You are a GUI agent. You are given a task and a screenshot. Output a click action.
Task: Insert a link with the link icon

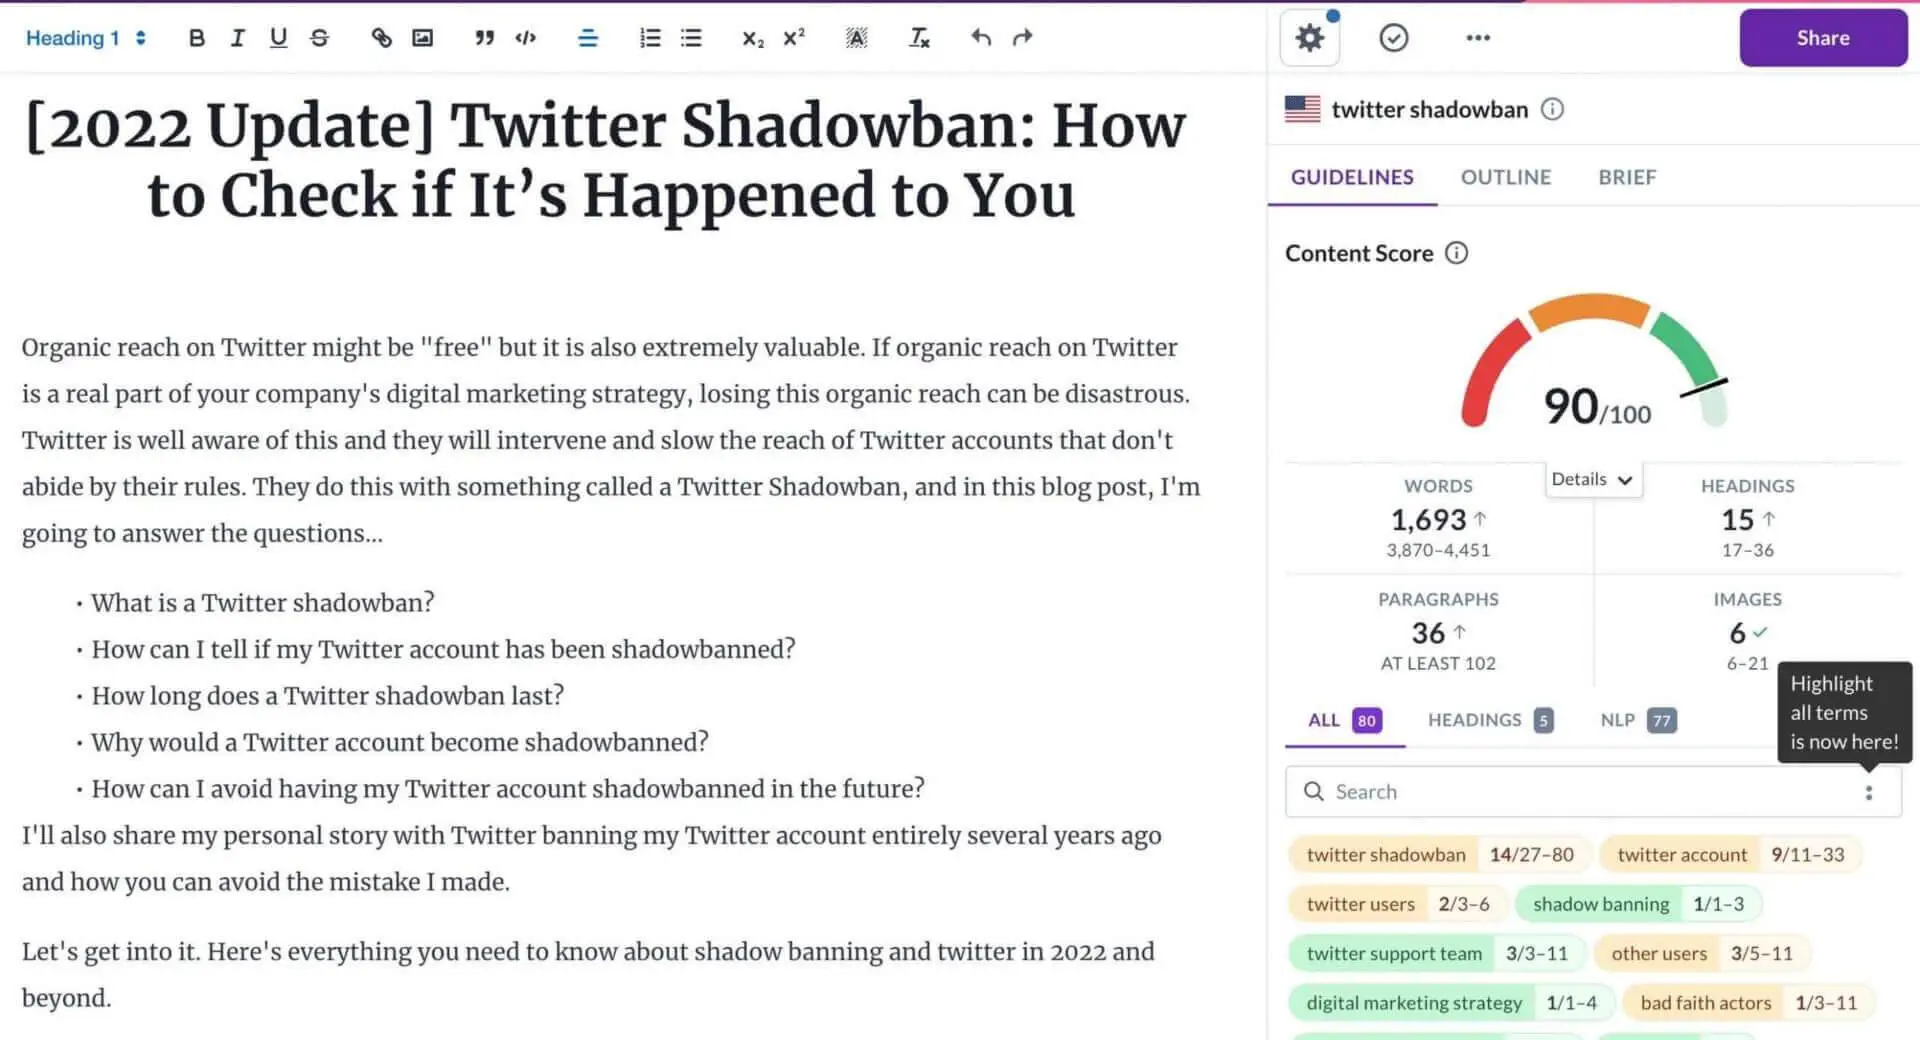pyautogui.click(x=381, y=38)
